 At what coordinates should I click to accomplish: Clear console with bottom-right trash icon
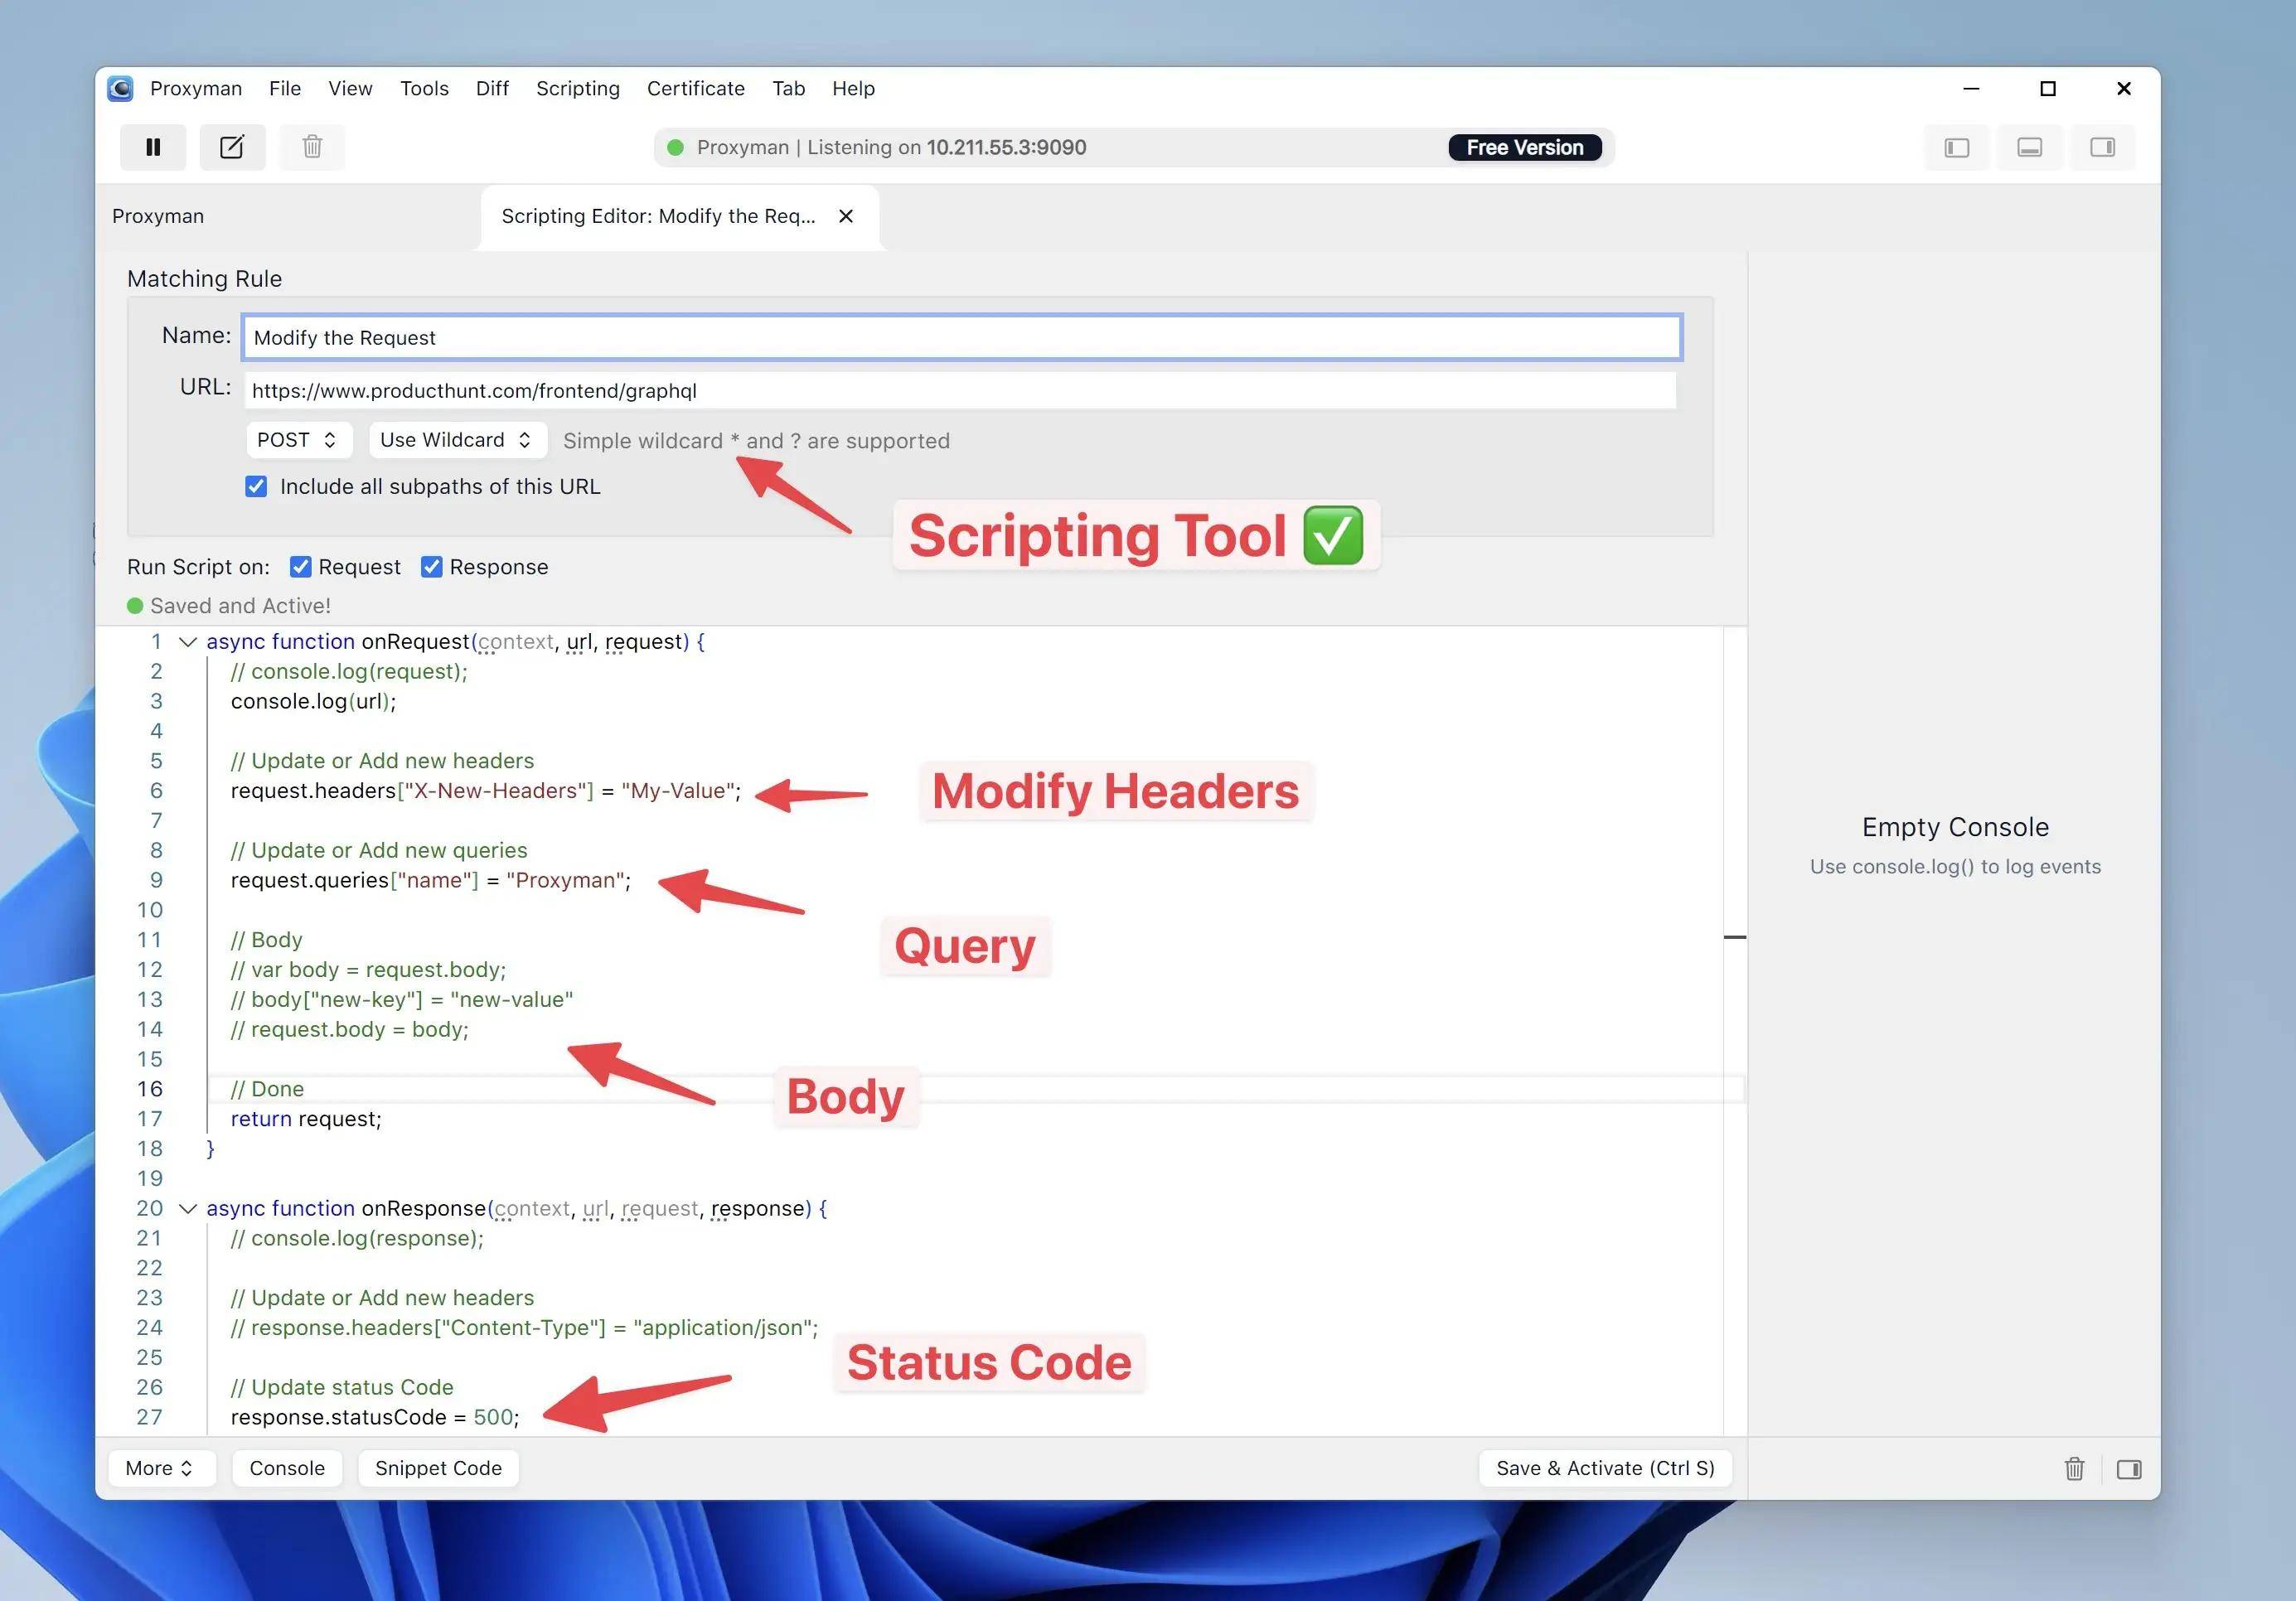point(2075,1468)
